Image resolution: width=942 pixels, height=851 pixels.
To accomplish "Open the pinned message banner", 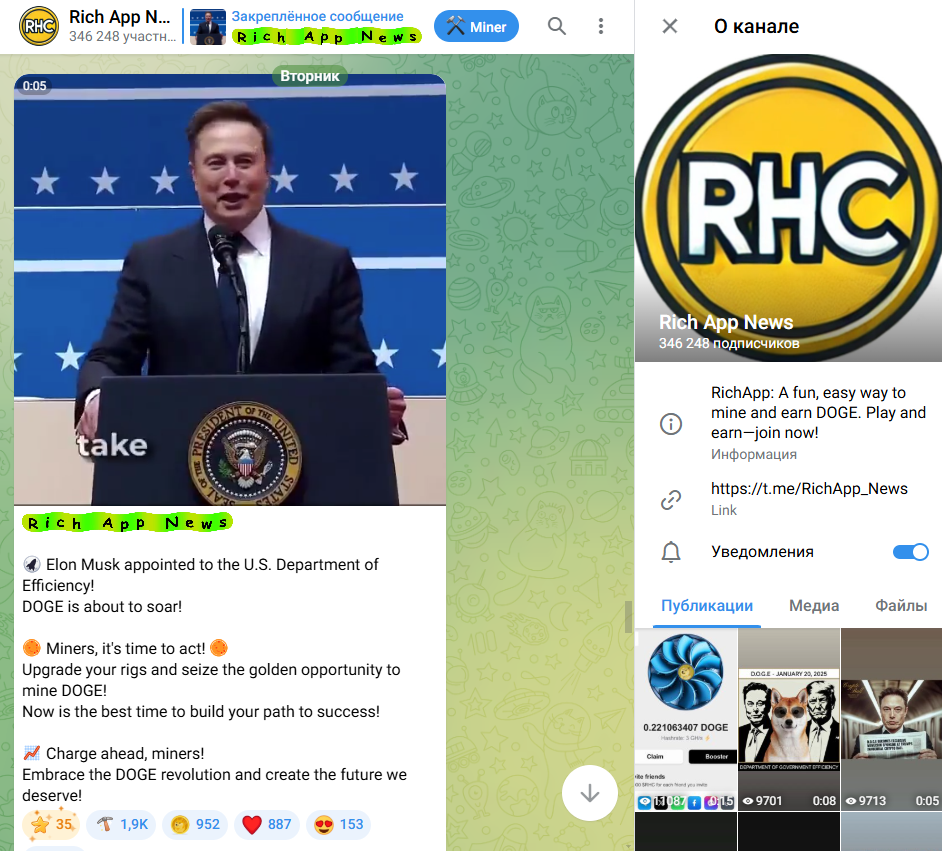I will 306,27.
